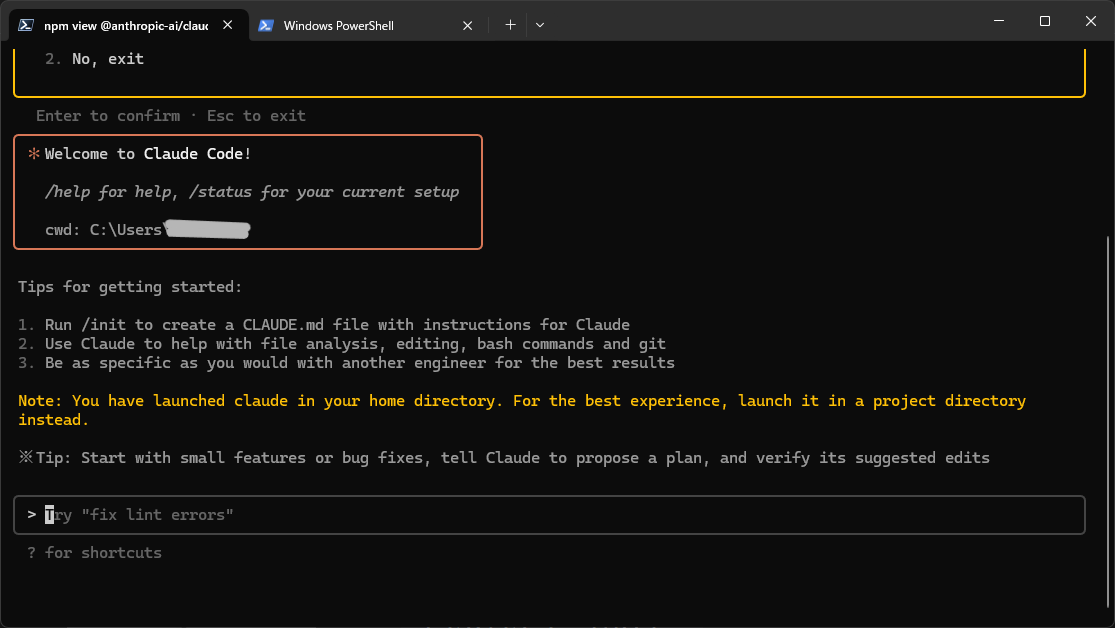Click the Claude asterisk logo icon
Screen dimensions: 1115x628
(33, 154)
